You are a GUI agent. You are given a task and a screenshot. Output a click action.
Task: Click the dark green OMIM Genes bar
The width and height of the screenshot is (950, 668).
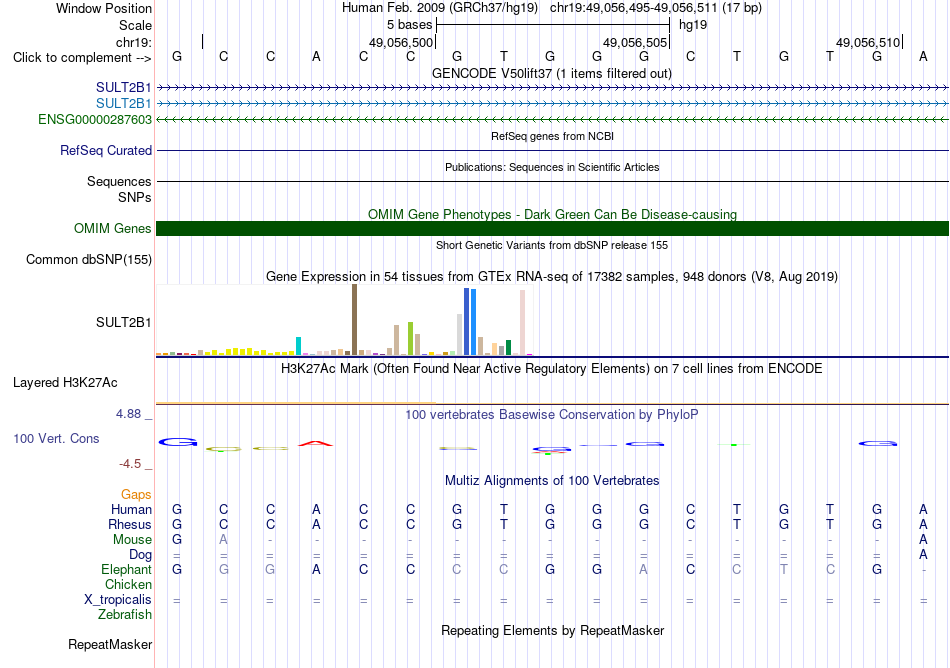tap(552, 228)
